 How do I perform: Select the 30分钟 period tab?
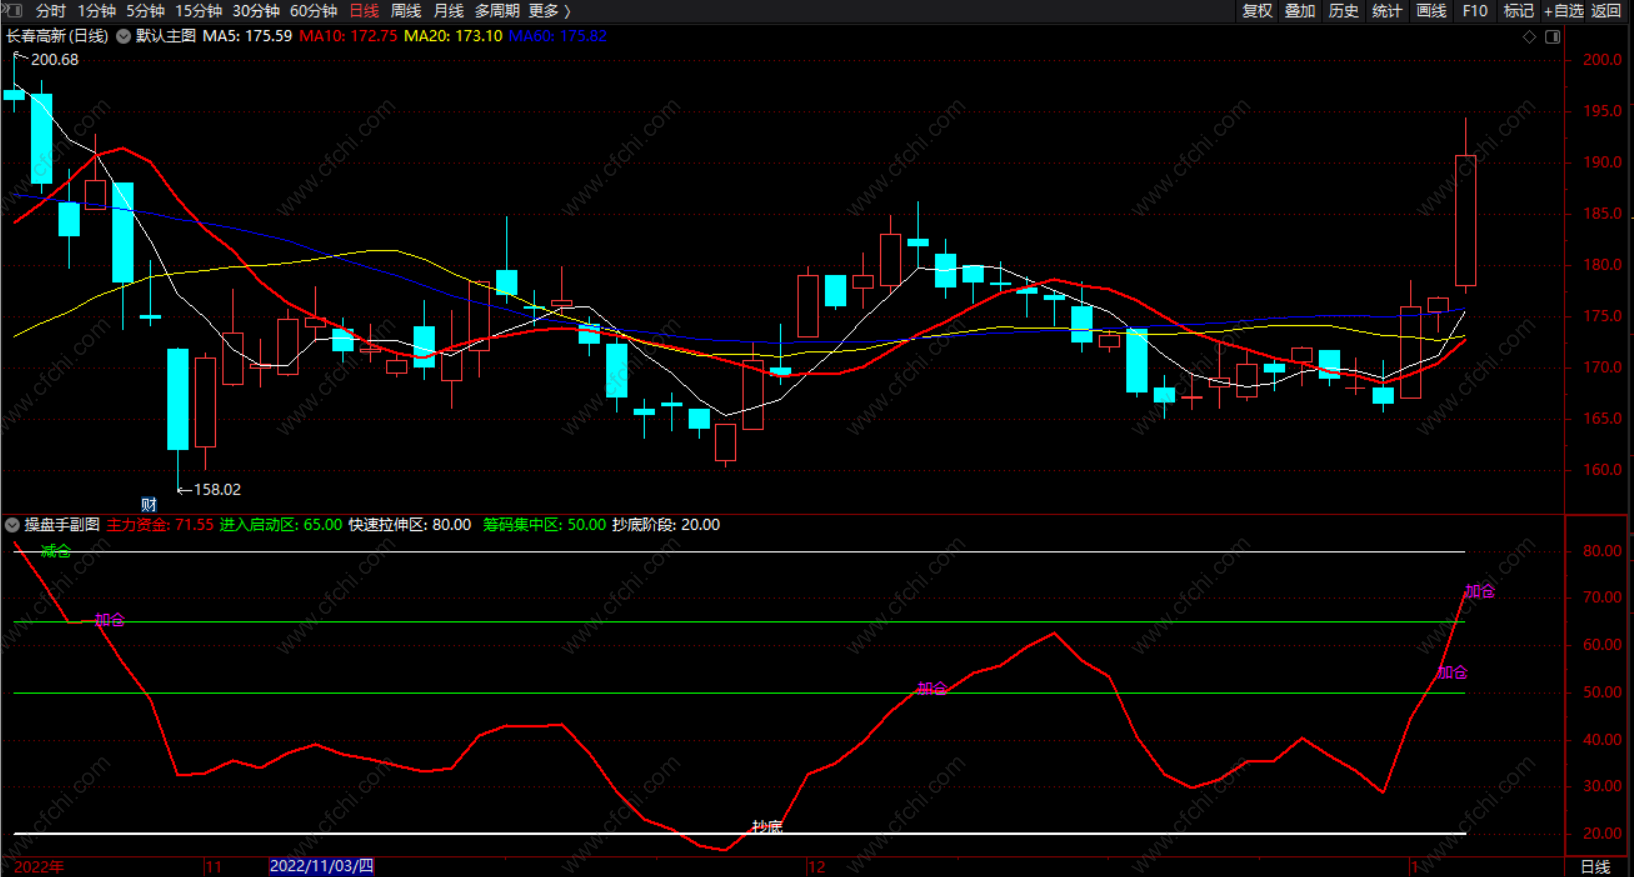click(255, 11)
